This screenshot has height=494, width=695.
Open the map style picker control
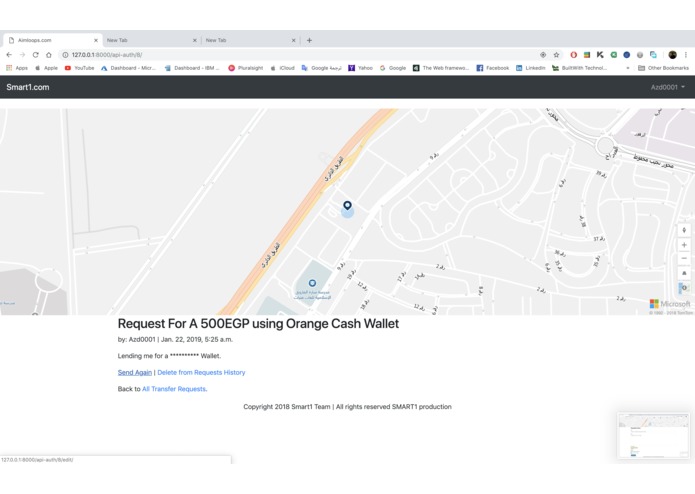[684, 288]
